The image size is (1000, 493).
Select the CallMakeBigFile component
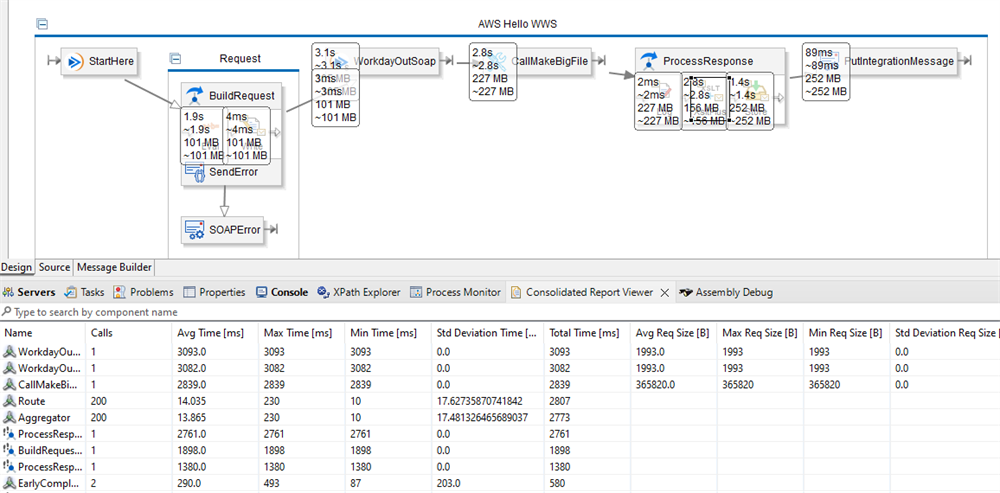(x=550, y=61)
